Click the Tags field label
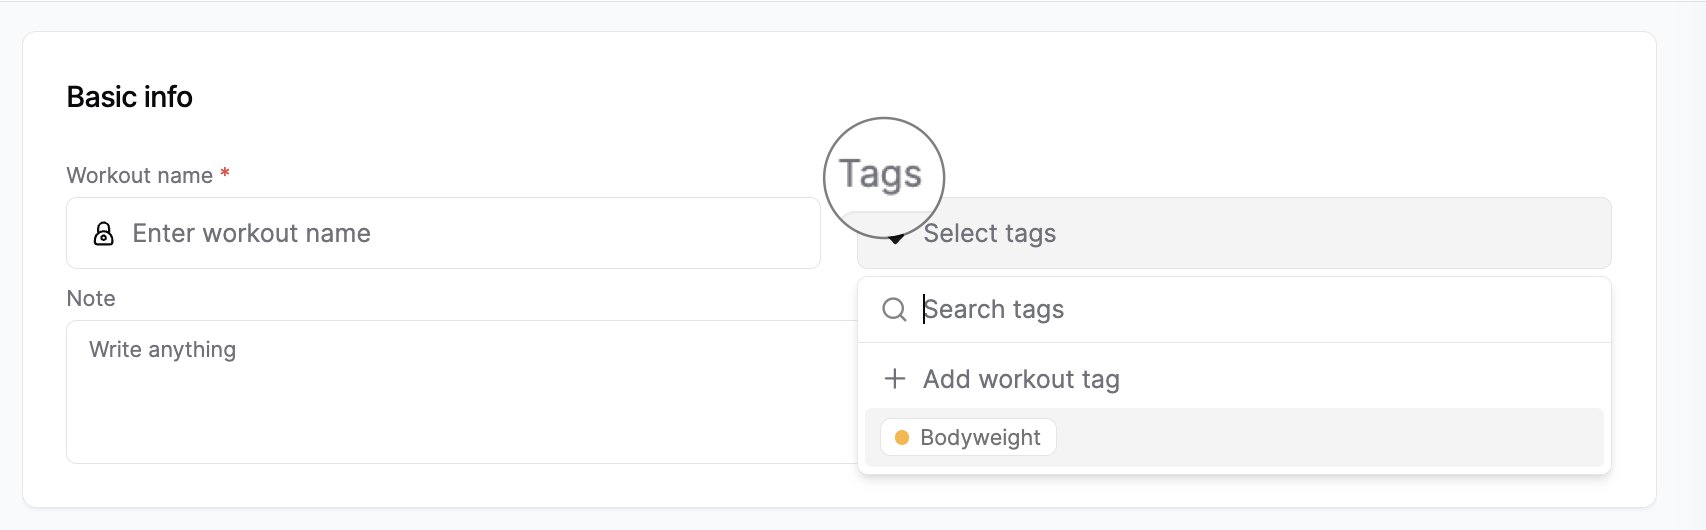Image resolution: width=1706 pixels, height=530 pixels. [x=880, y=174]
